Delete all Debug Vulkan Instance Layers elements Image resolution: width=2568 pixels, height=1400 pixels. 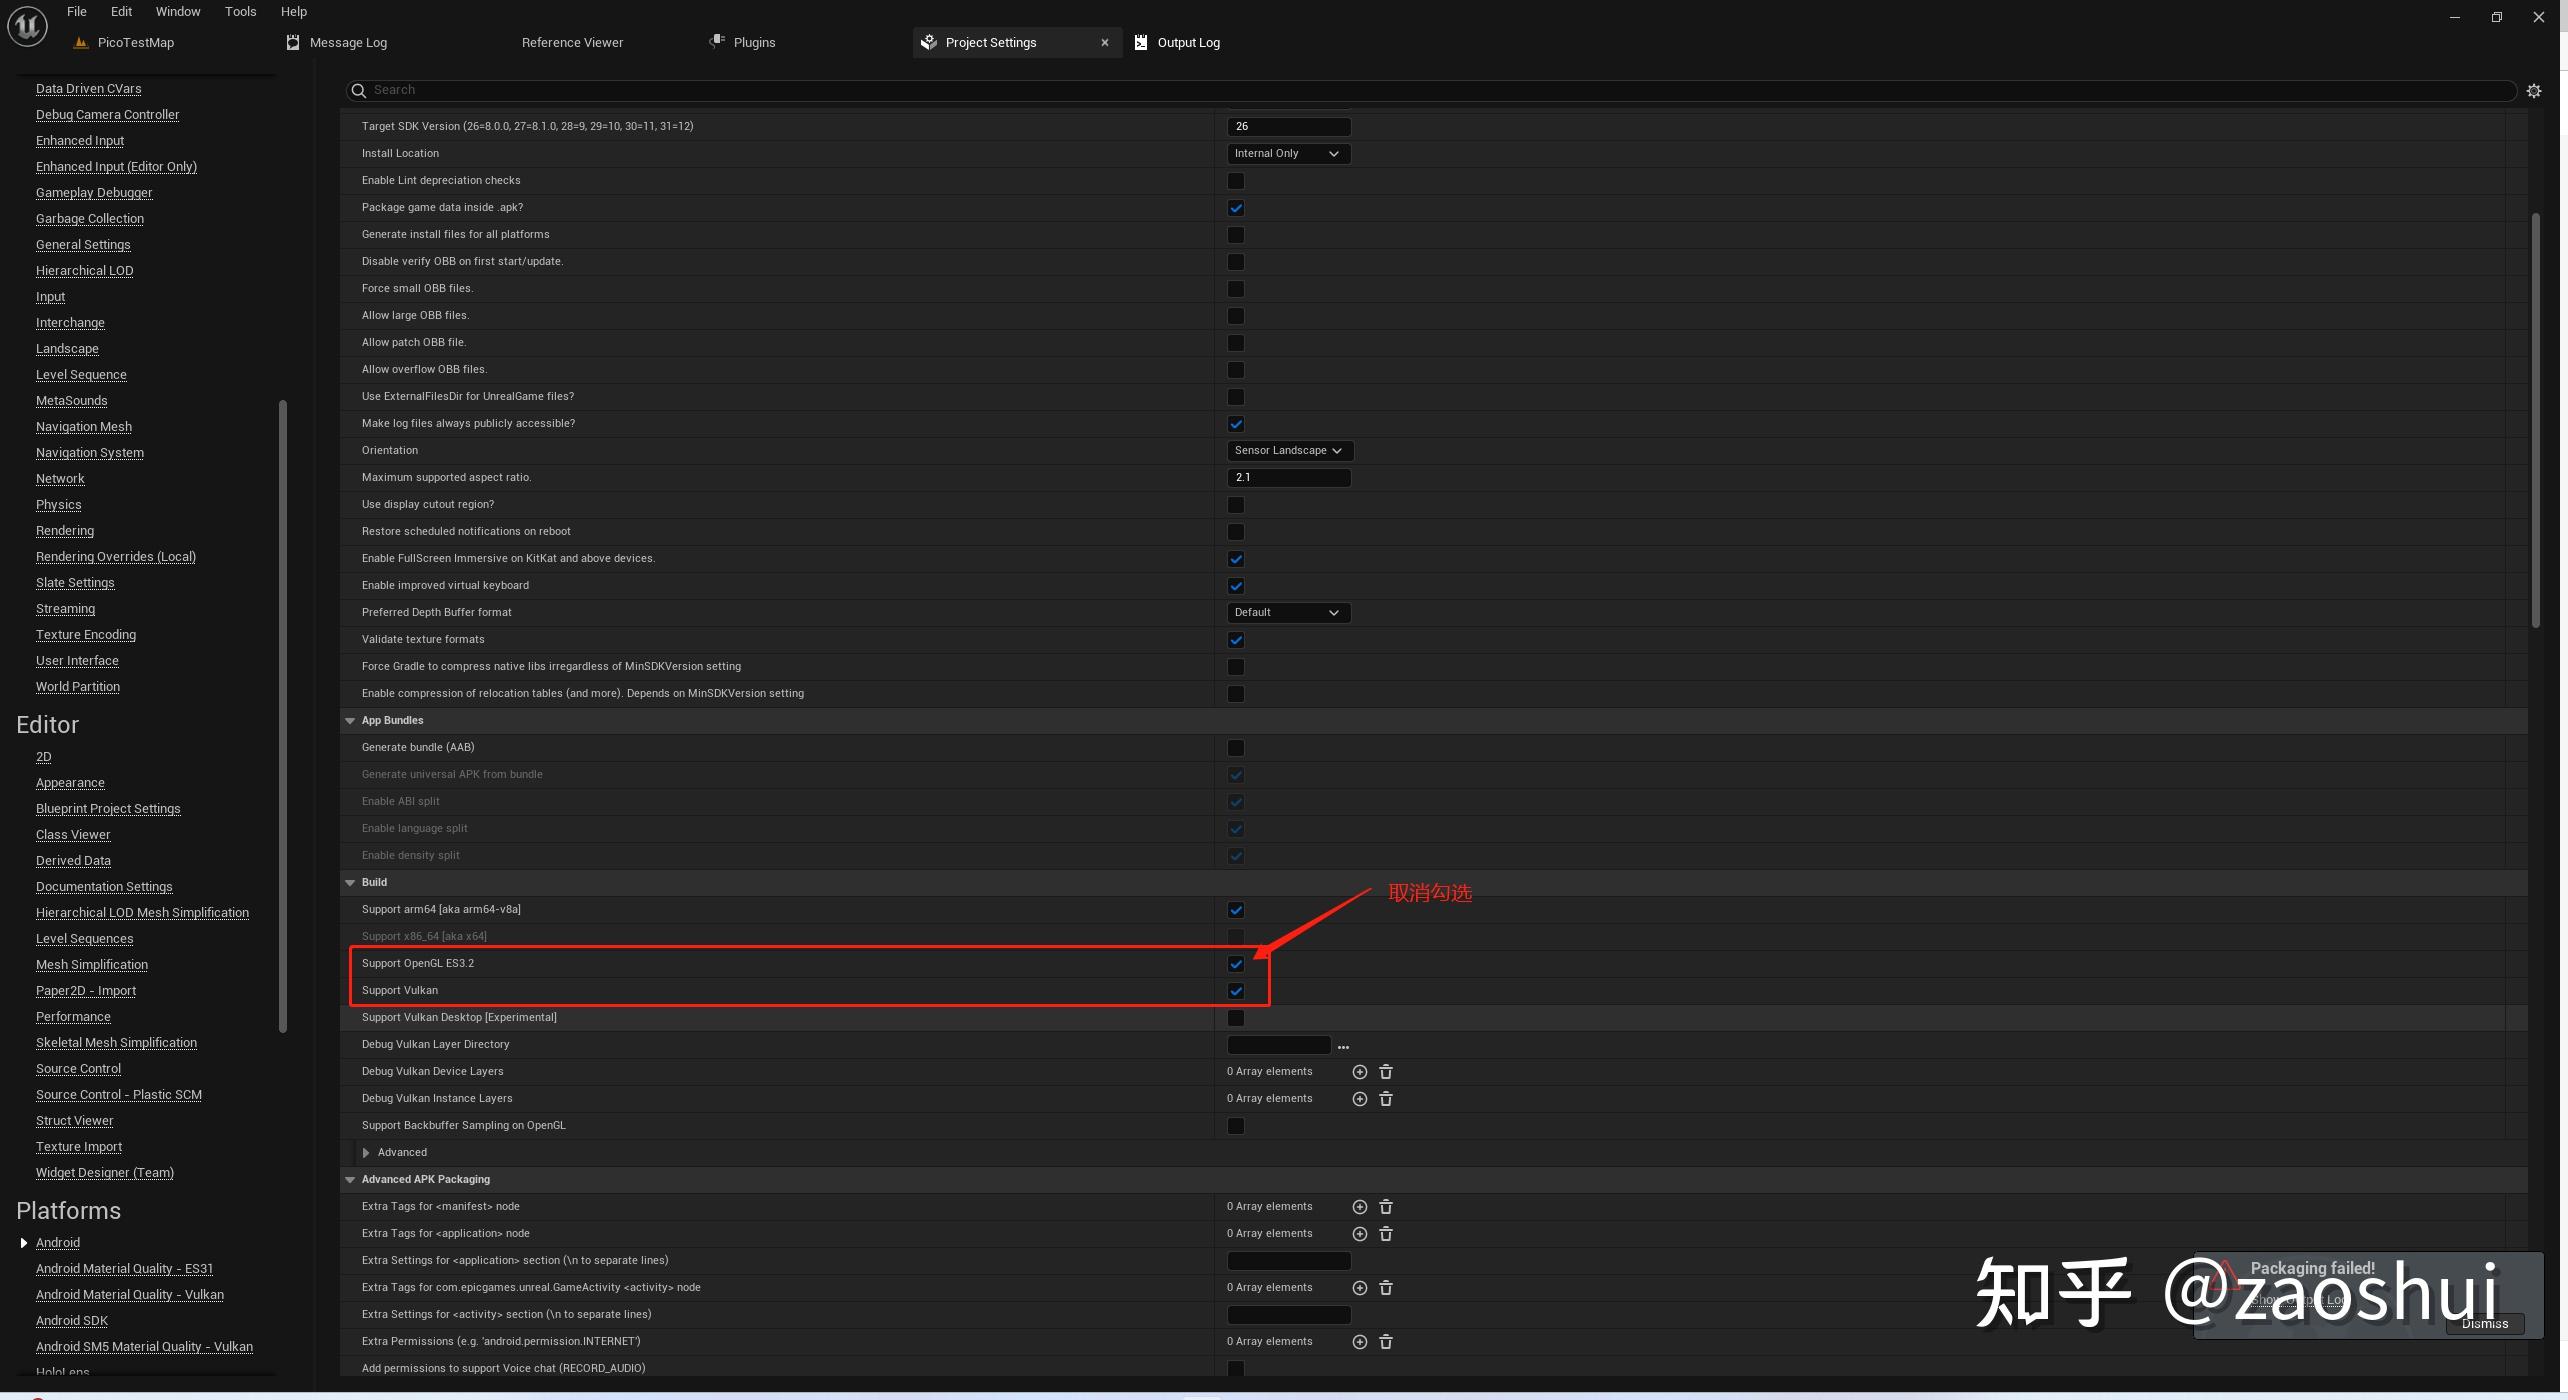click(x=1386, y=1099)
